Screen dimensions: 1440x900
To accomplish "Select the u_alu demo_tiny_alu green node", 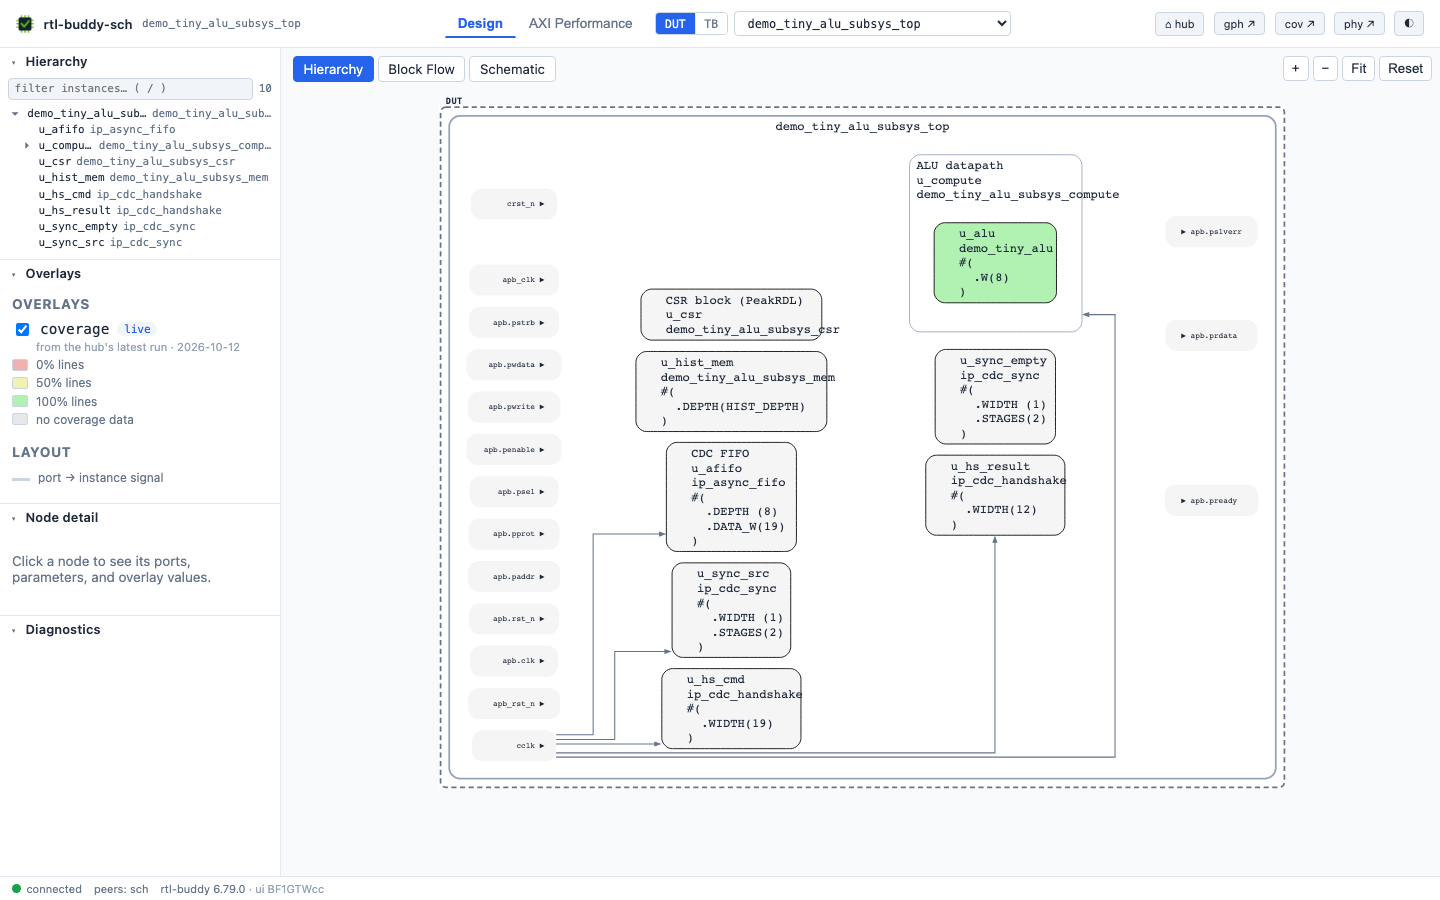I will tap(995, 263).
